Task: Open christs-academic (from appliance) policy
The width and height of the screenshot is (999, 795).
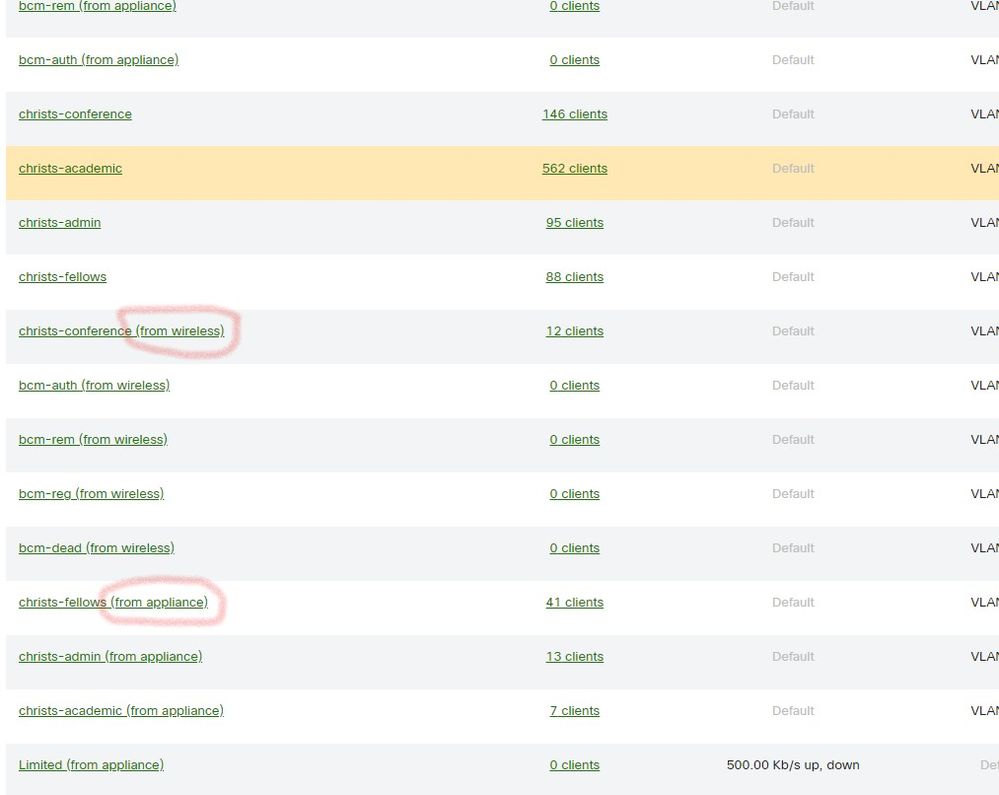Action: (121, 710)
